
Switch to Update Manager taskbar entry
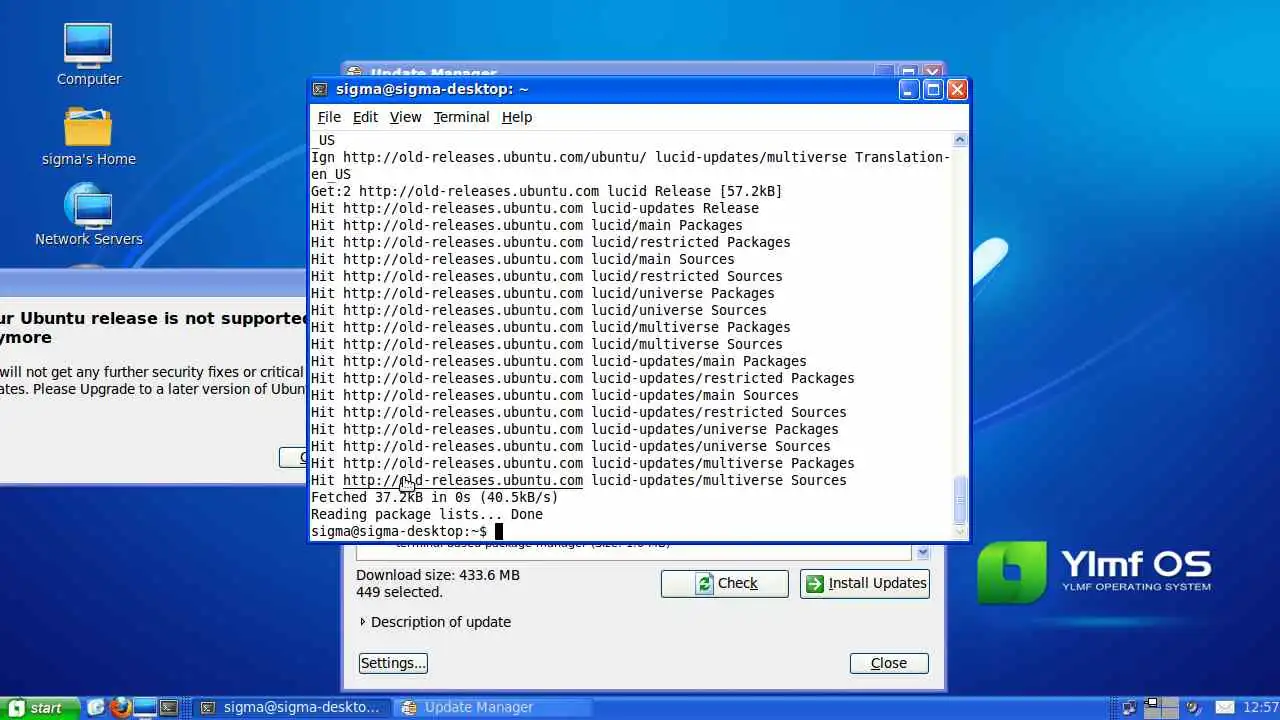click(x=492, y=707)
